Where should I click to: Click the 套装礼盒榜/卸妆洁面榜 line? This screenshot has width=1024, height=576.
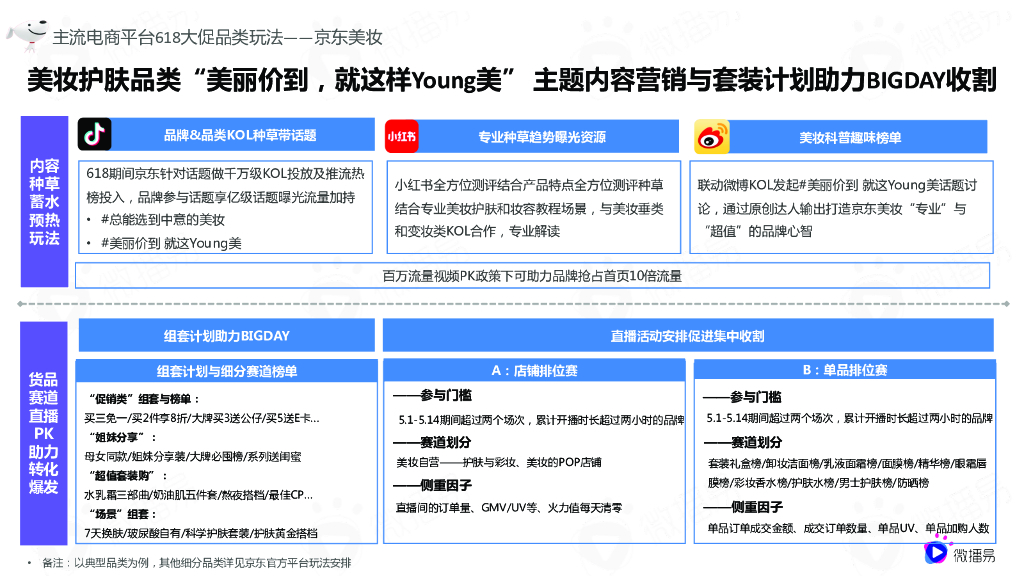pyautogui.click(x=847, y=463)
